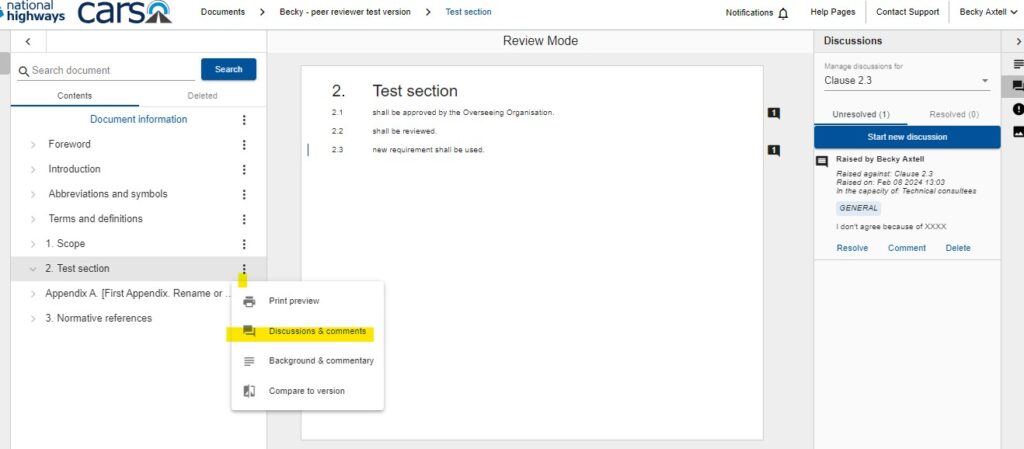Open three-dot menu for Document information
This screenshot has height=449, width=1024.
(x=244, y=120)
